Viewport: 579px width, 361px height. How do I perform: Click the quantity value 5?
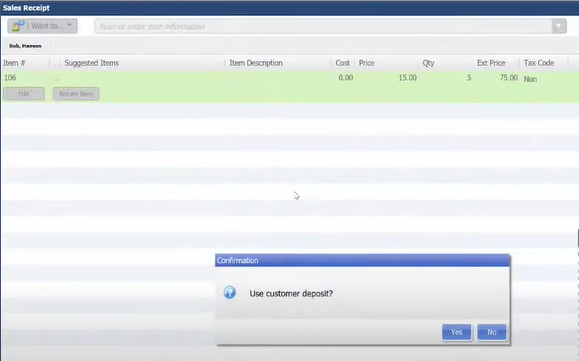coord(469,78)
